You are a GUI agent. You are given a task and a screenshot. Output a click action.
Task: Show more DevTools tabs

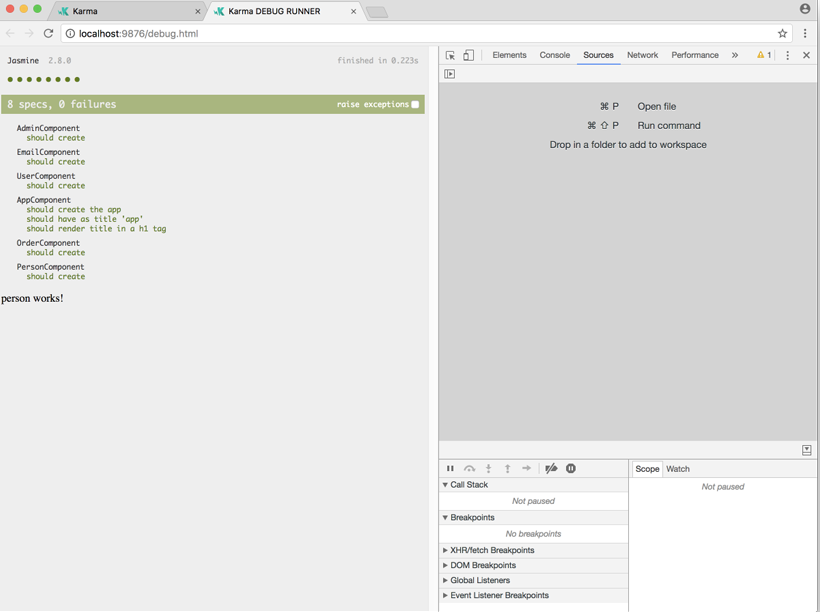pyautogui.click(x=735, y=55)
